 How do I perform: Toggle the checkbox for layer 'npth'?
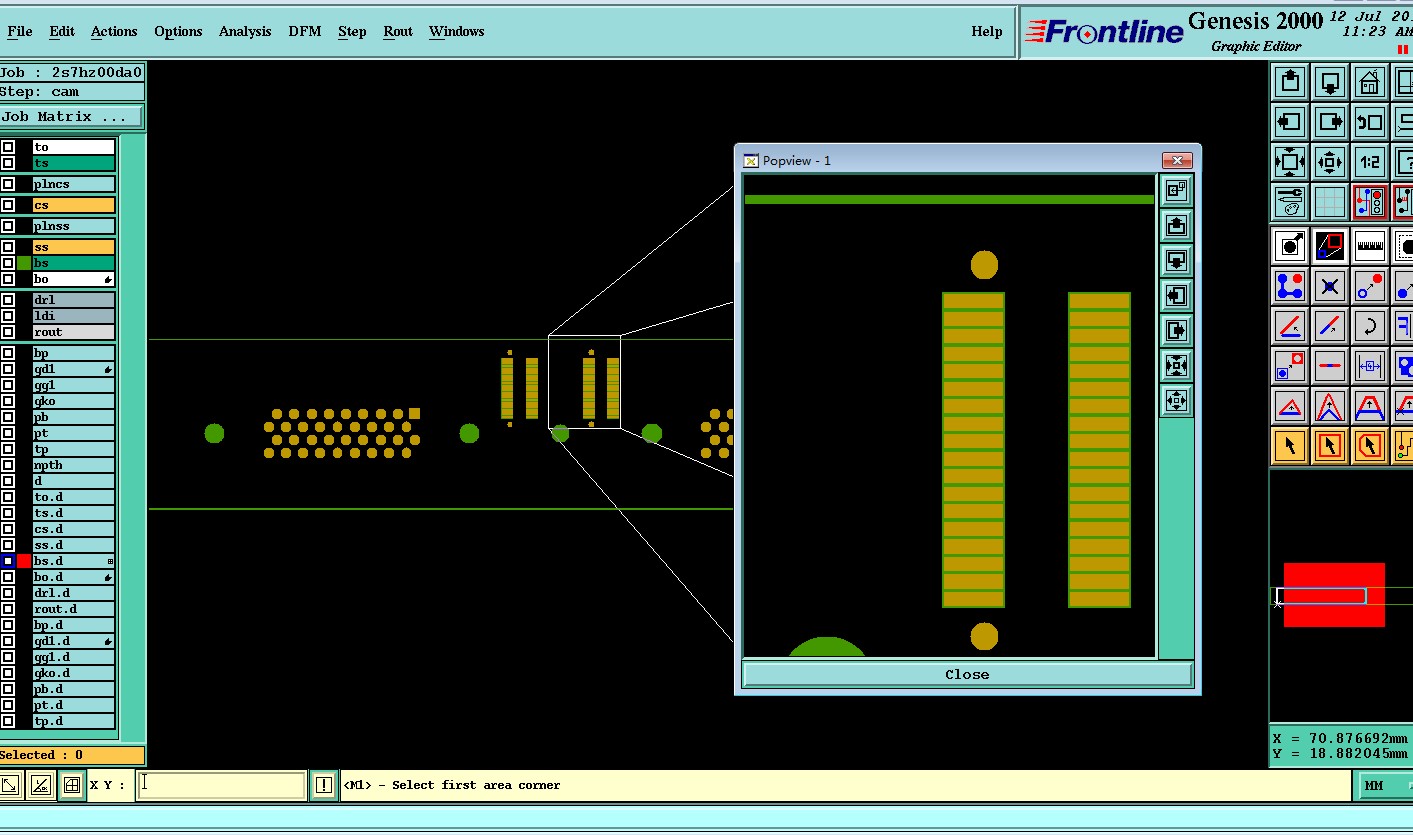click(x=8, y=465)
